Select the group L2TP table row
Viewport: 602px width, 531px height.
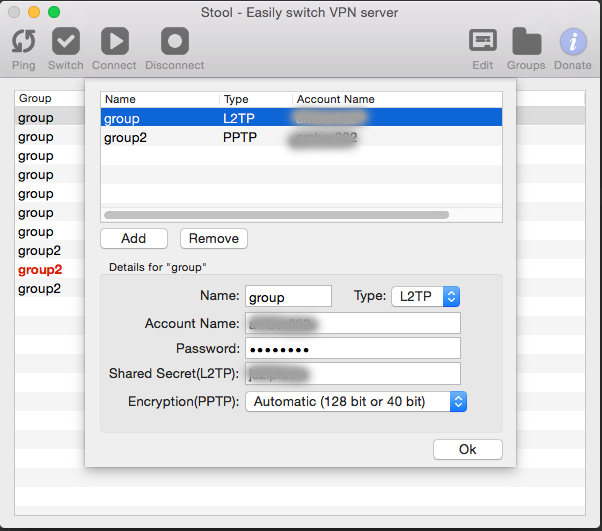[301, 117]
